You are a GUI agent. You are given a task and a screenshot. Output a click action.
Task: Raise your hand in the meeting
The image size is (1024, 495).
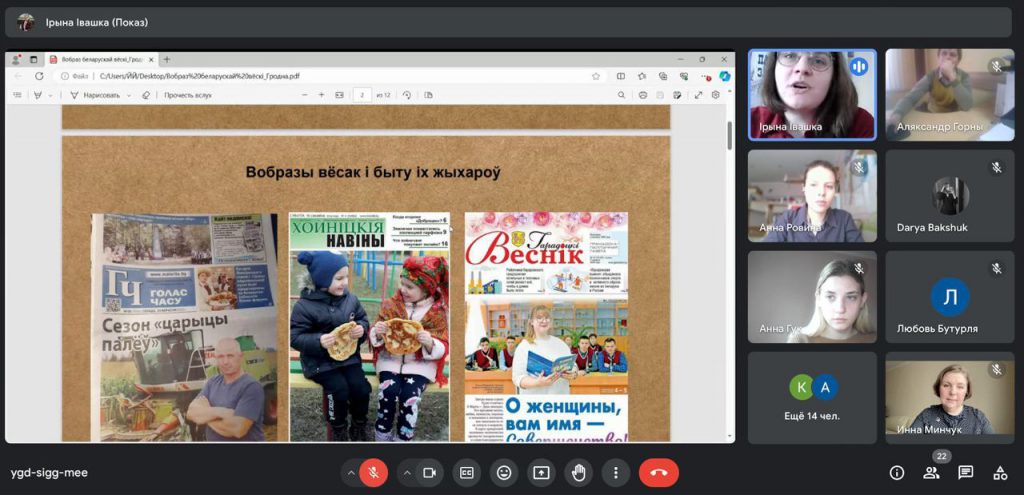click(x=578, y=472)
